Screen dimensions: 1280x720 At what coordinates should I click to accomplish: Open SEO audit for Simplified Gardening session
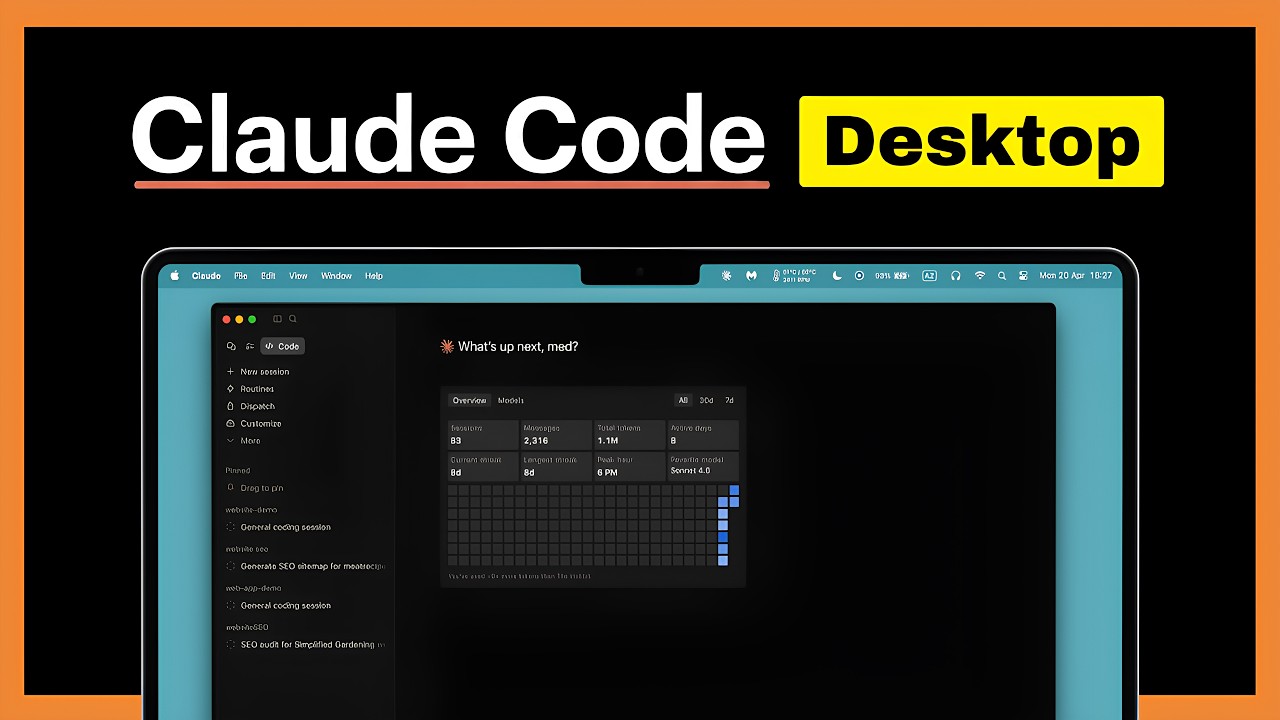(x=306, y=645)
